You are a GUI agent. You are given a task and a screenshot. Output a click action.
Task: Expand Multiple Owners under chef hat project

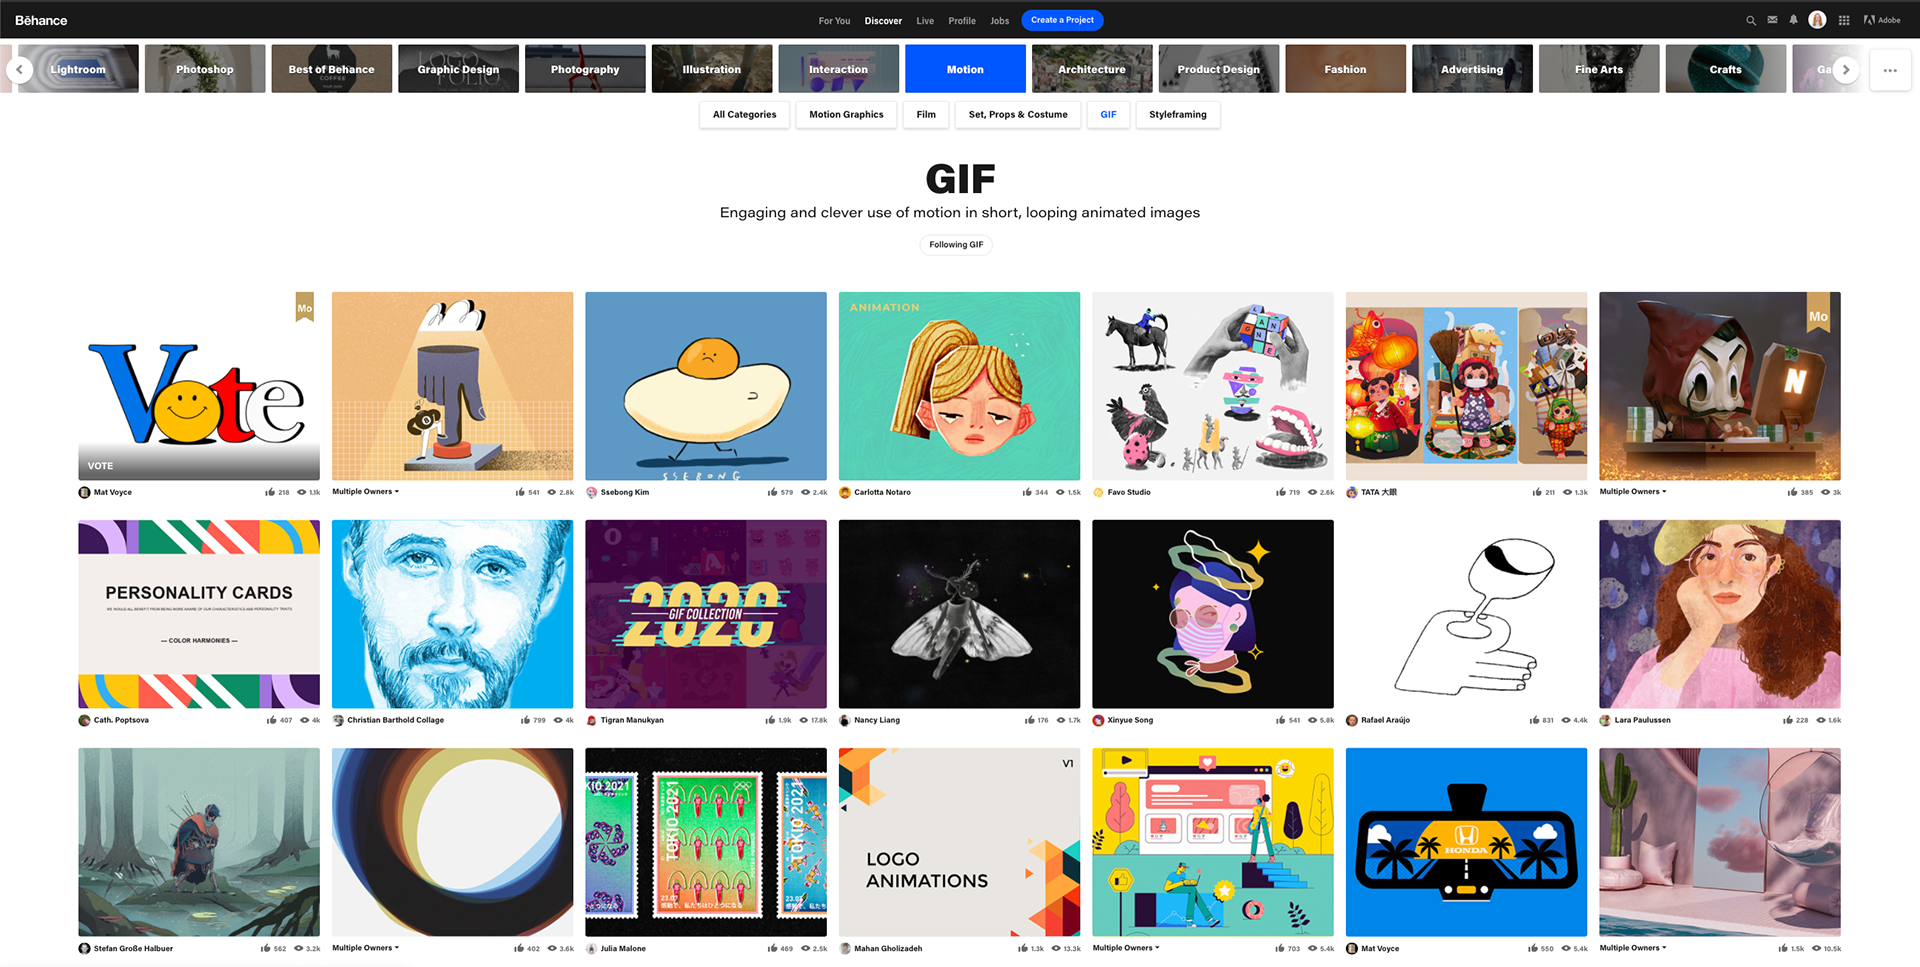[366, 492]
